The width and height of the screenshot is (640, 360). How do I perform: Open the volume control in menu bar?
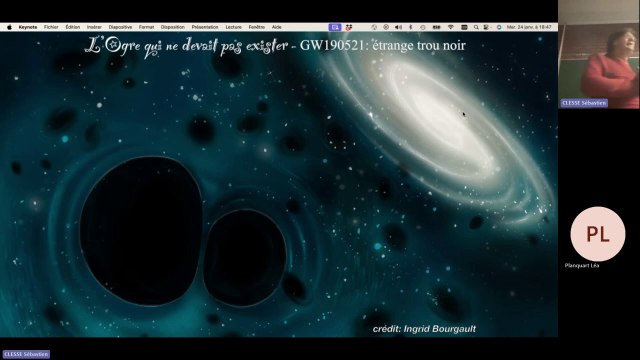(398, 27)
